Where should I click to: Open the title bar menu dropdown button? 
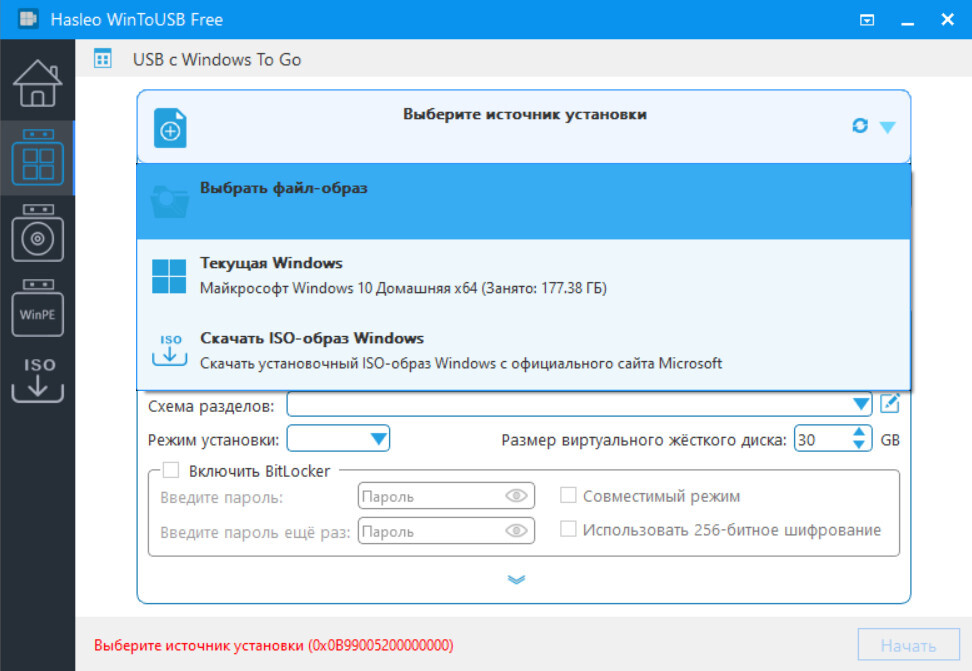click(867, 20)
